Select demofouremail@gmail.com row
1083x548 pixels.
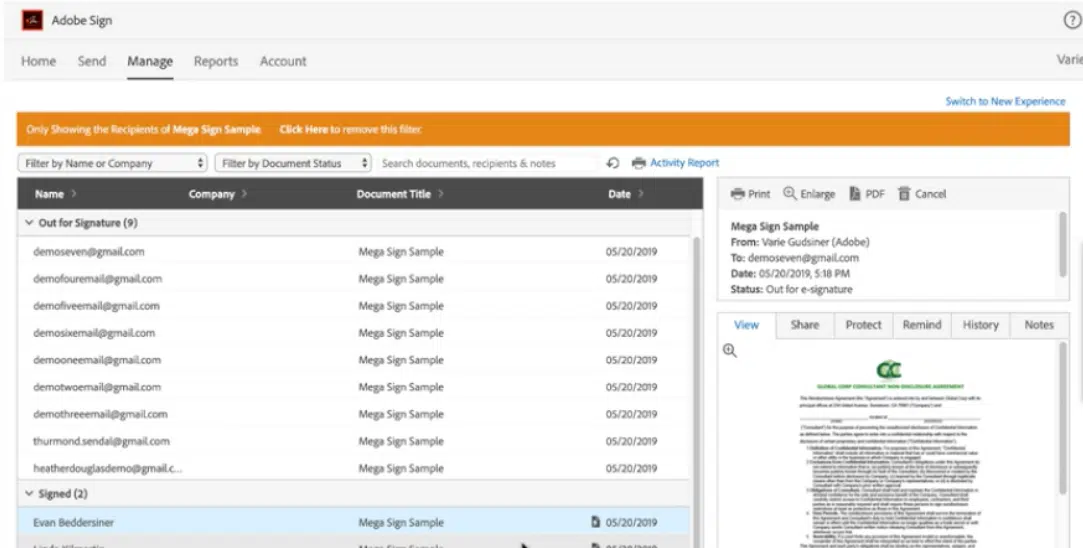point(354,278)
